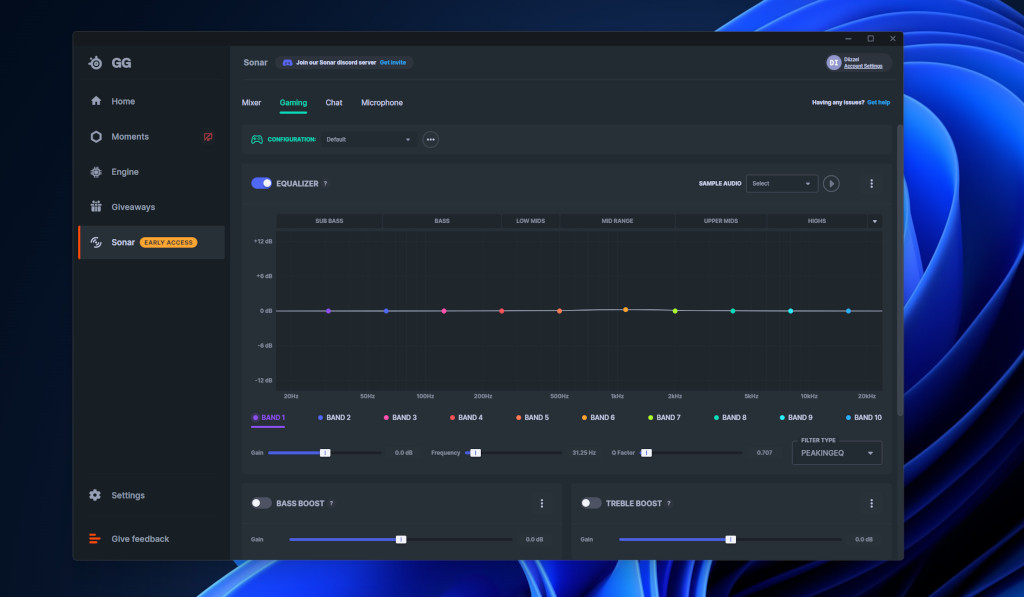Enable the Treble Boost toggle

tap(591, 503)
